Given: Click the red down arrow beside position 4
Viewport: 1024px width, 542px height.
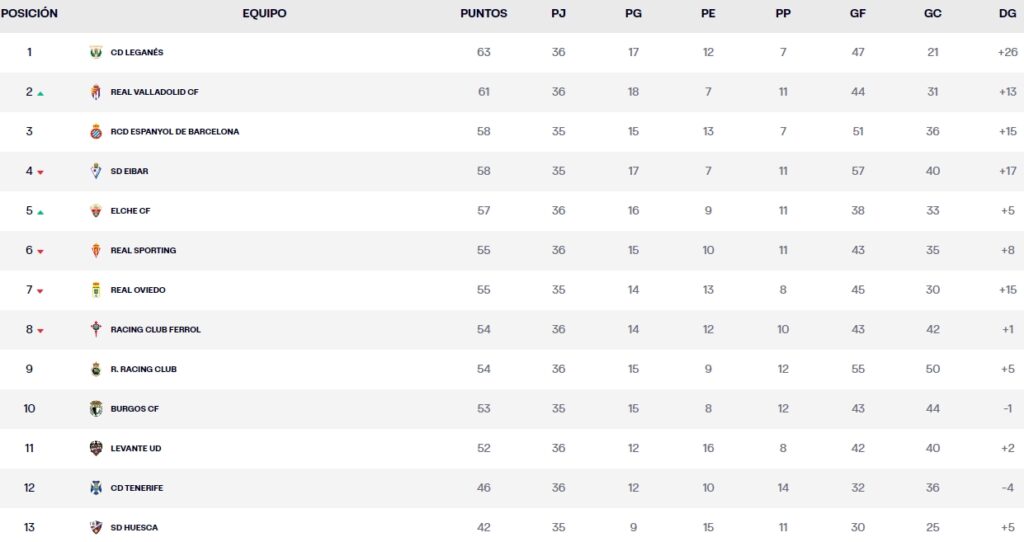Looking at the screenshot, I should tap(41, 172).
